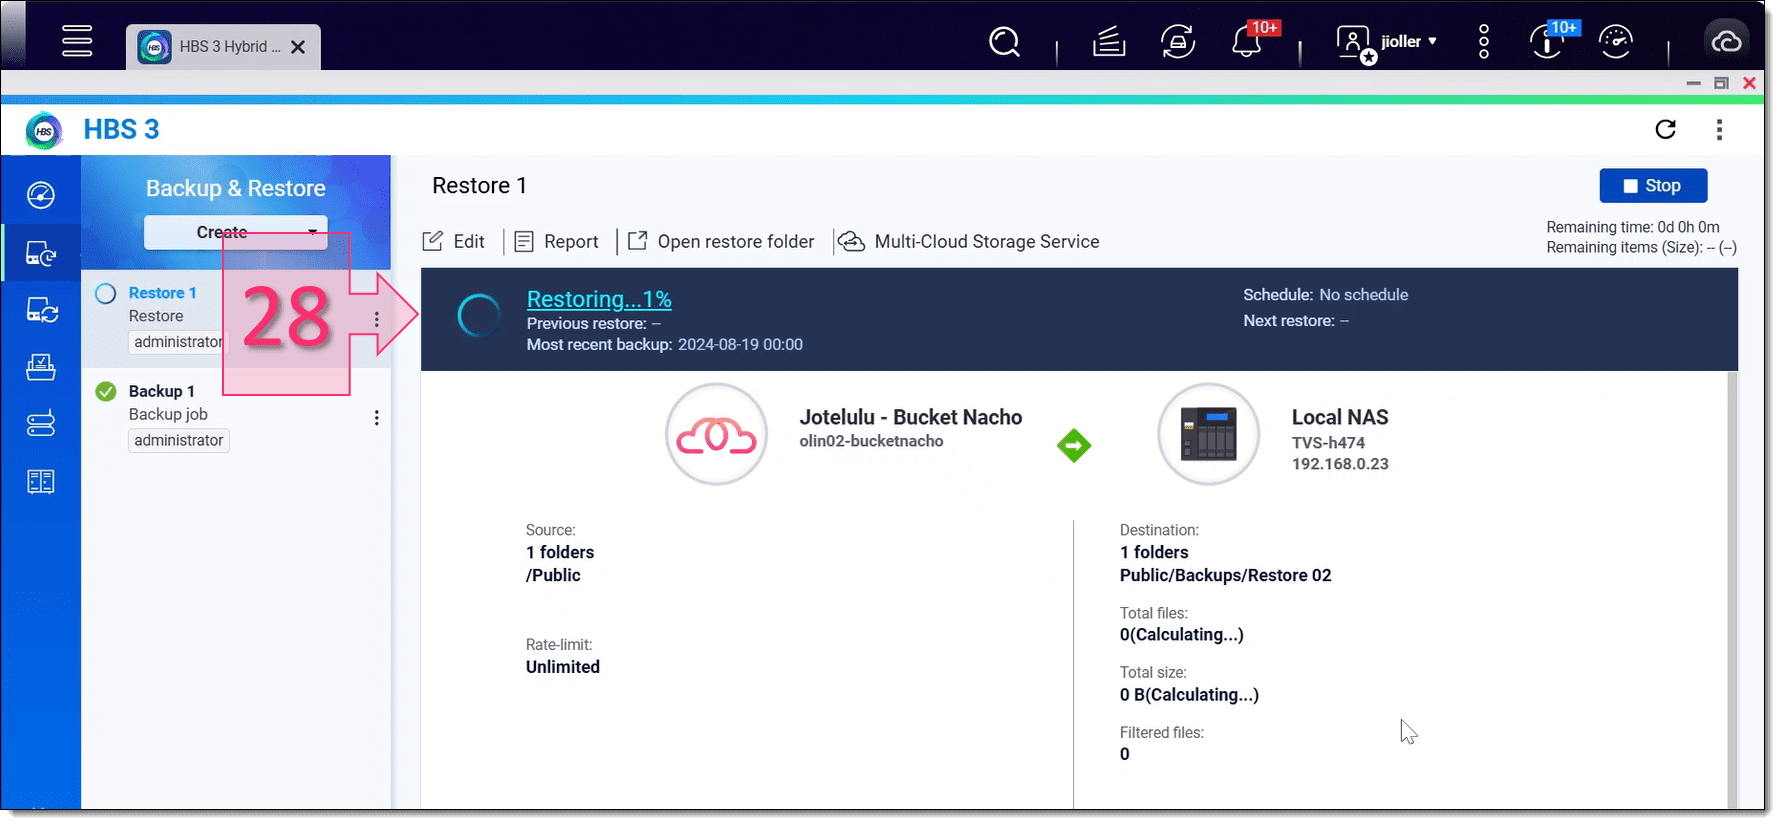Viewport: 1780px width, 825px height.
Task: Open options menu for Restore 1 job
Action: (x=377, y=319)
